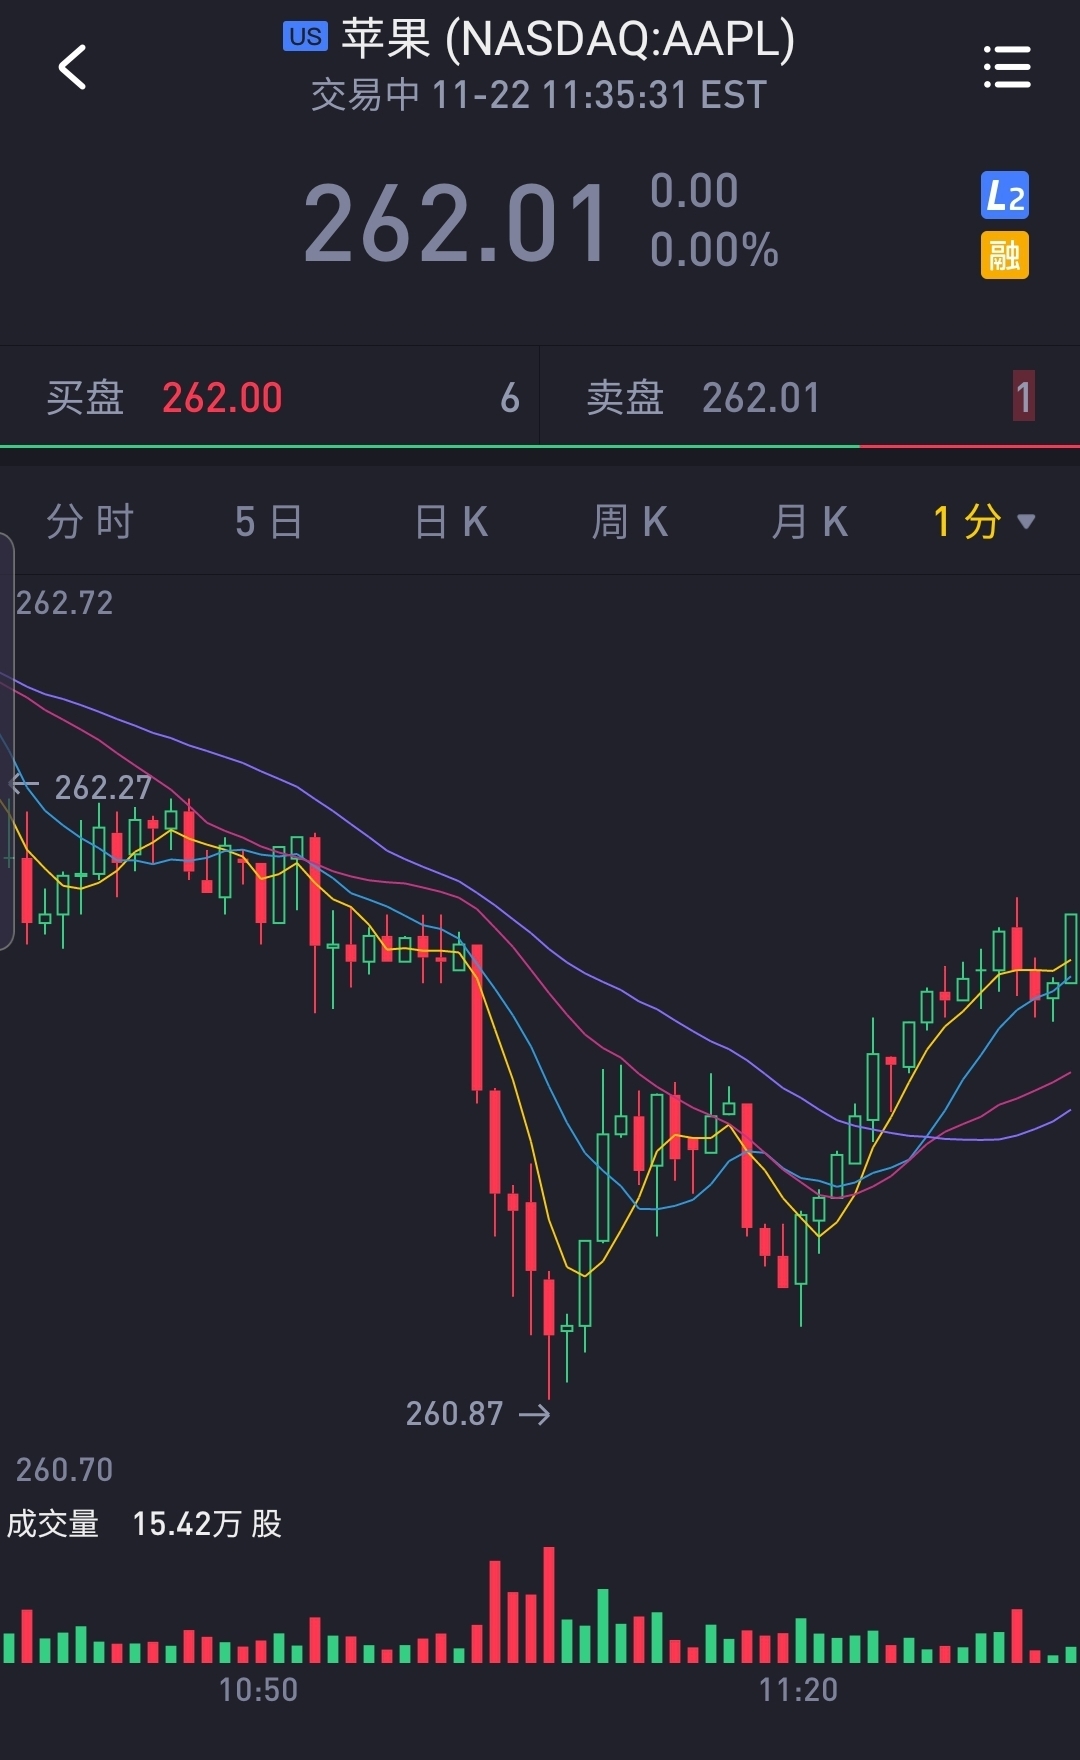Tap the US market flag badge

click(305, 37)
